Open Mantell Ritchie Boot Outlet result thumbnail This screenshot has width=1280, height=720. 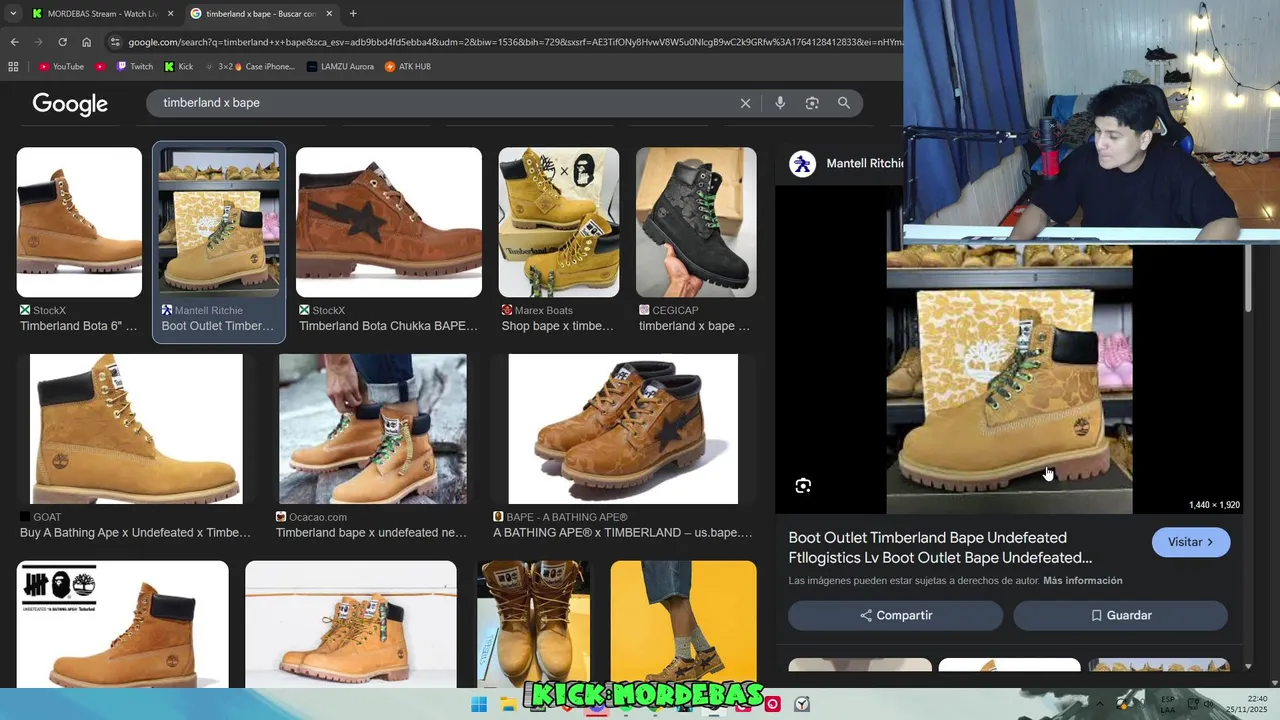coord(219,222)
